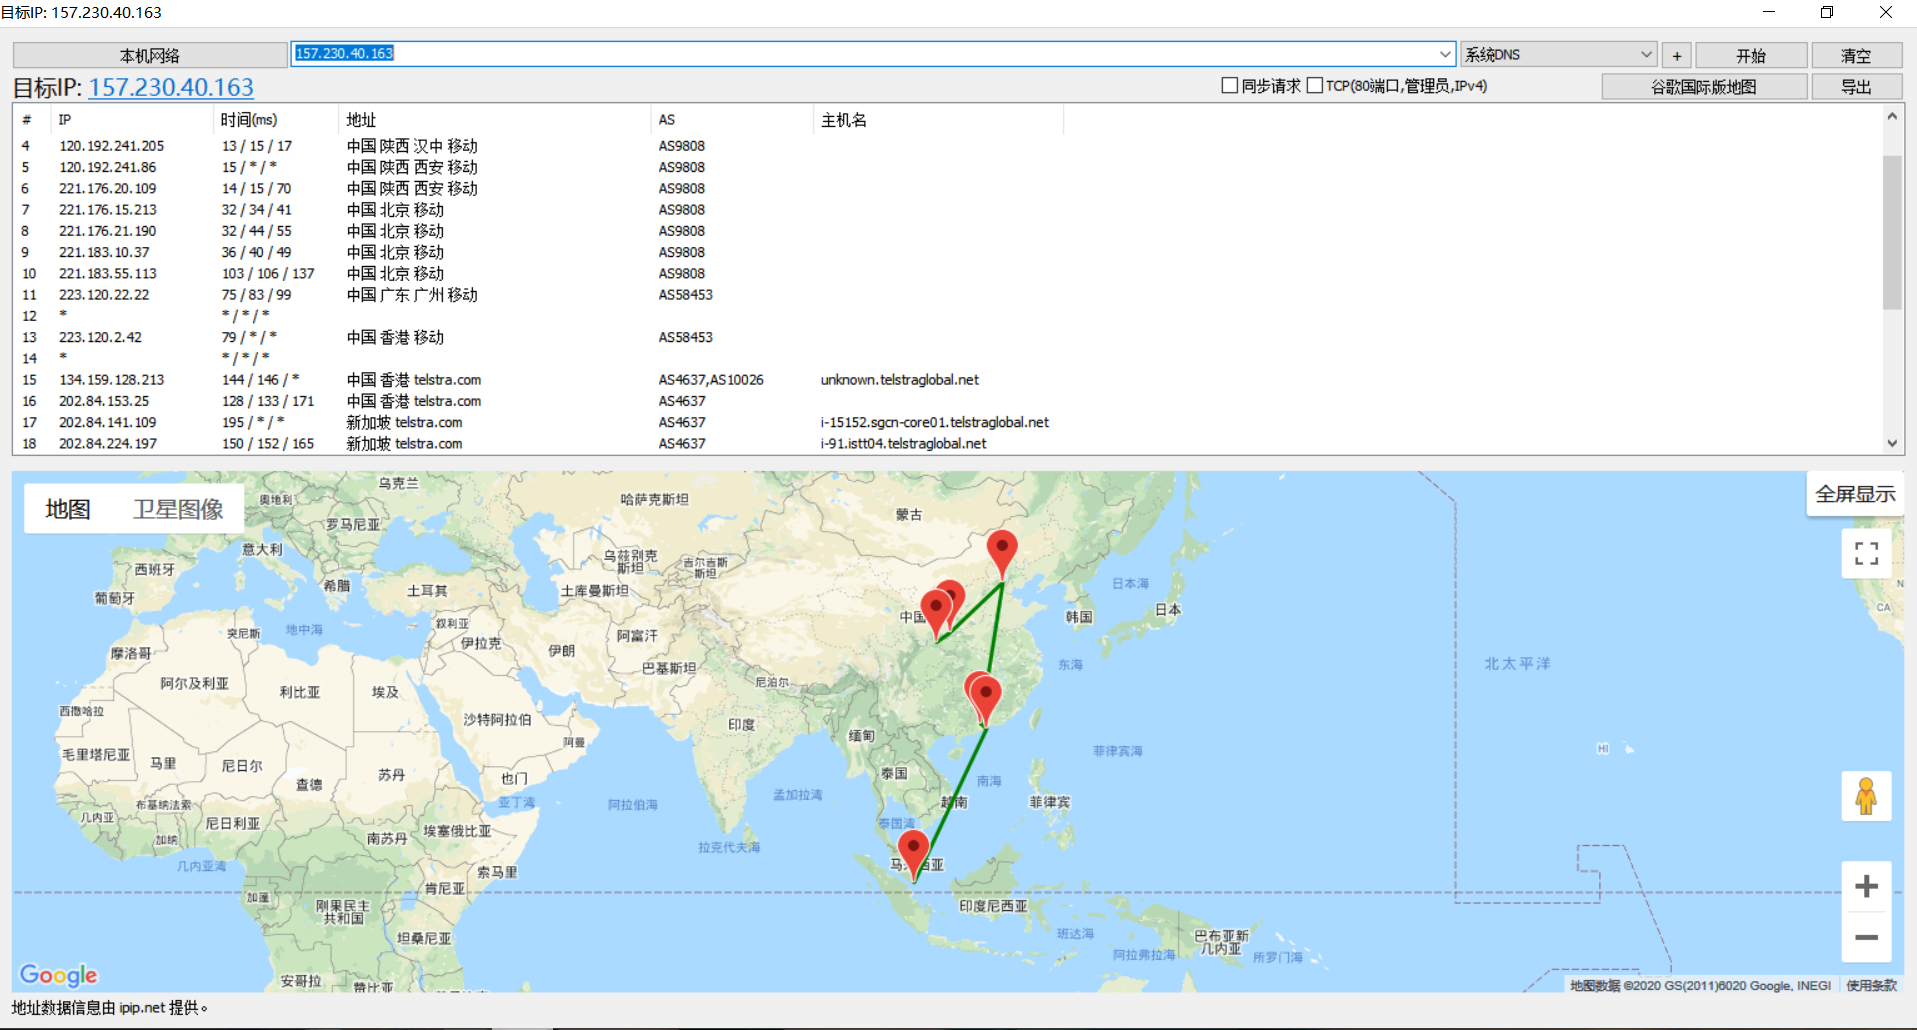Viewport: 1917px width, 1030px height.
Task: Click the plus button beside DNS dropdown
Action: (1677, 55)
